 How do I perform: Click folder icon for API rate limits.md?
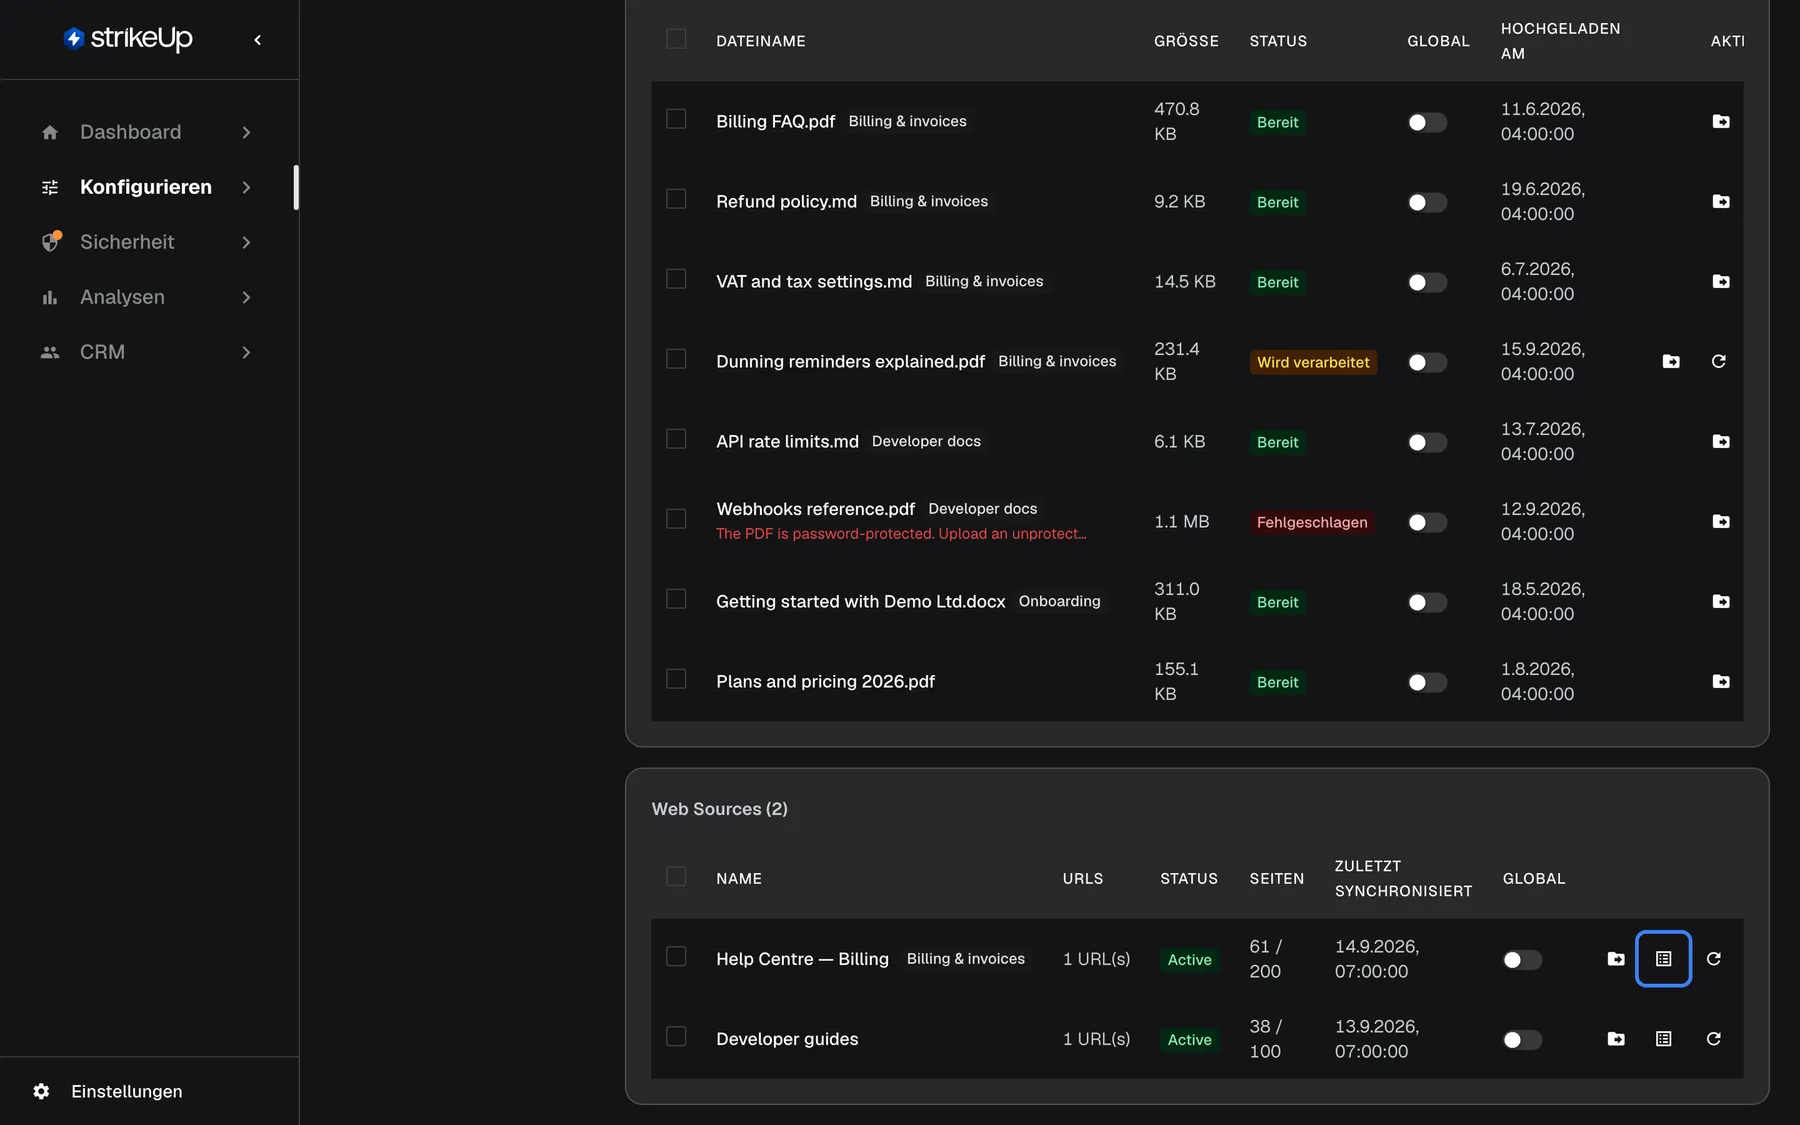1720,441
